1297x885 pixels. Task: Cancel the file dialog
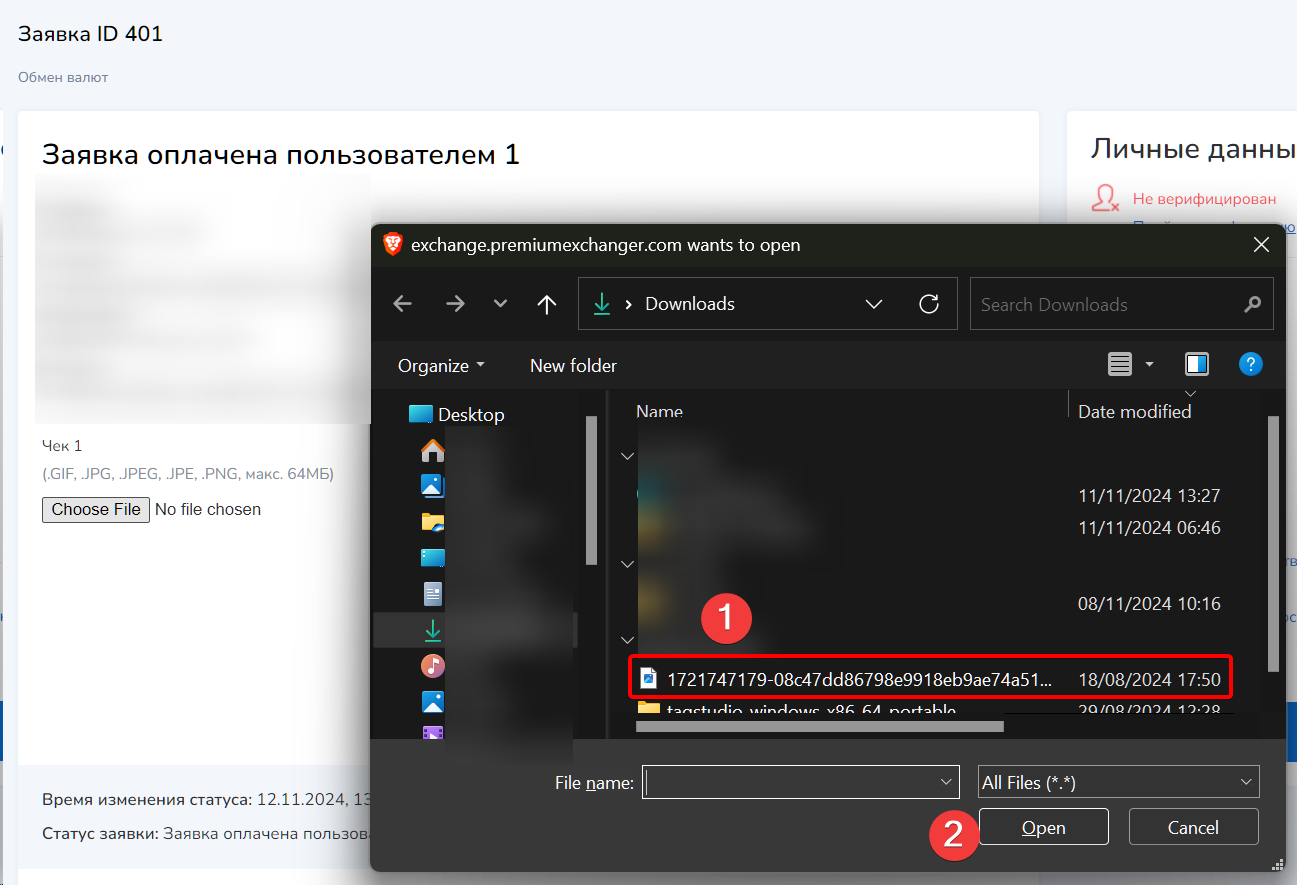click(x=1193, y=828)
